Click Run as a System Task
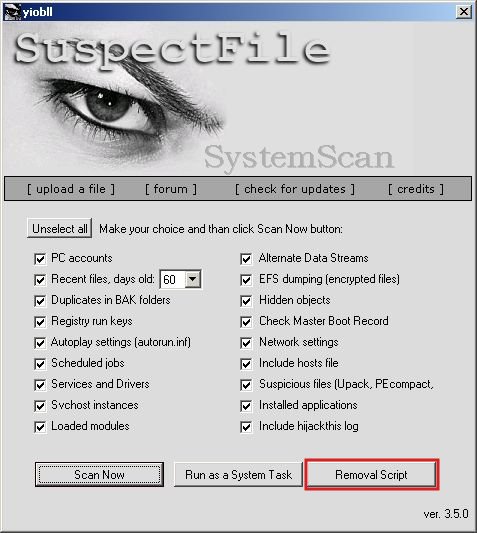 238,475
